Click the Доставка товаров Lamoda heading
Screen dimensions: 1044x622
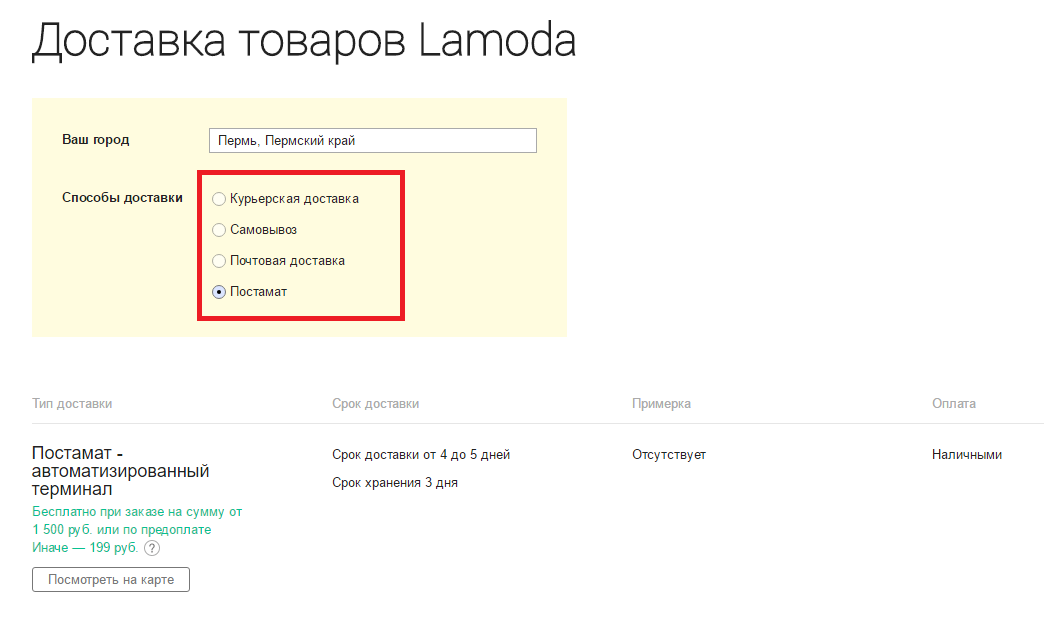tap(304, 40)
